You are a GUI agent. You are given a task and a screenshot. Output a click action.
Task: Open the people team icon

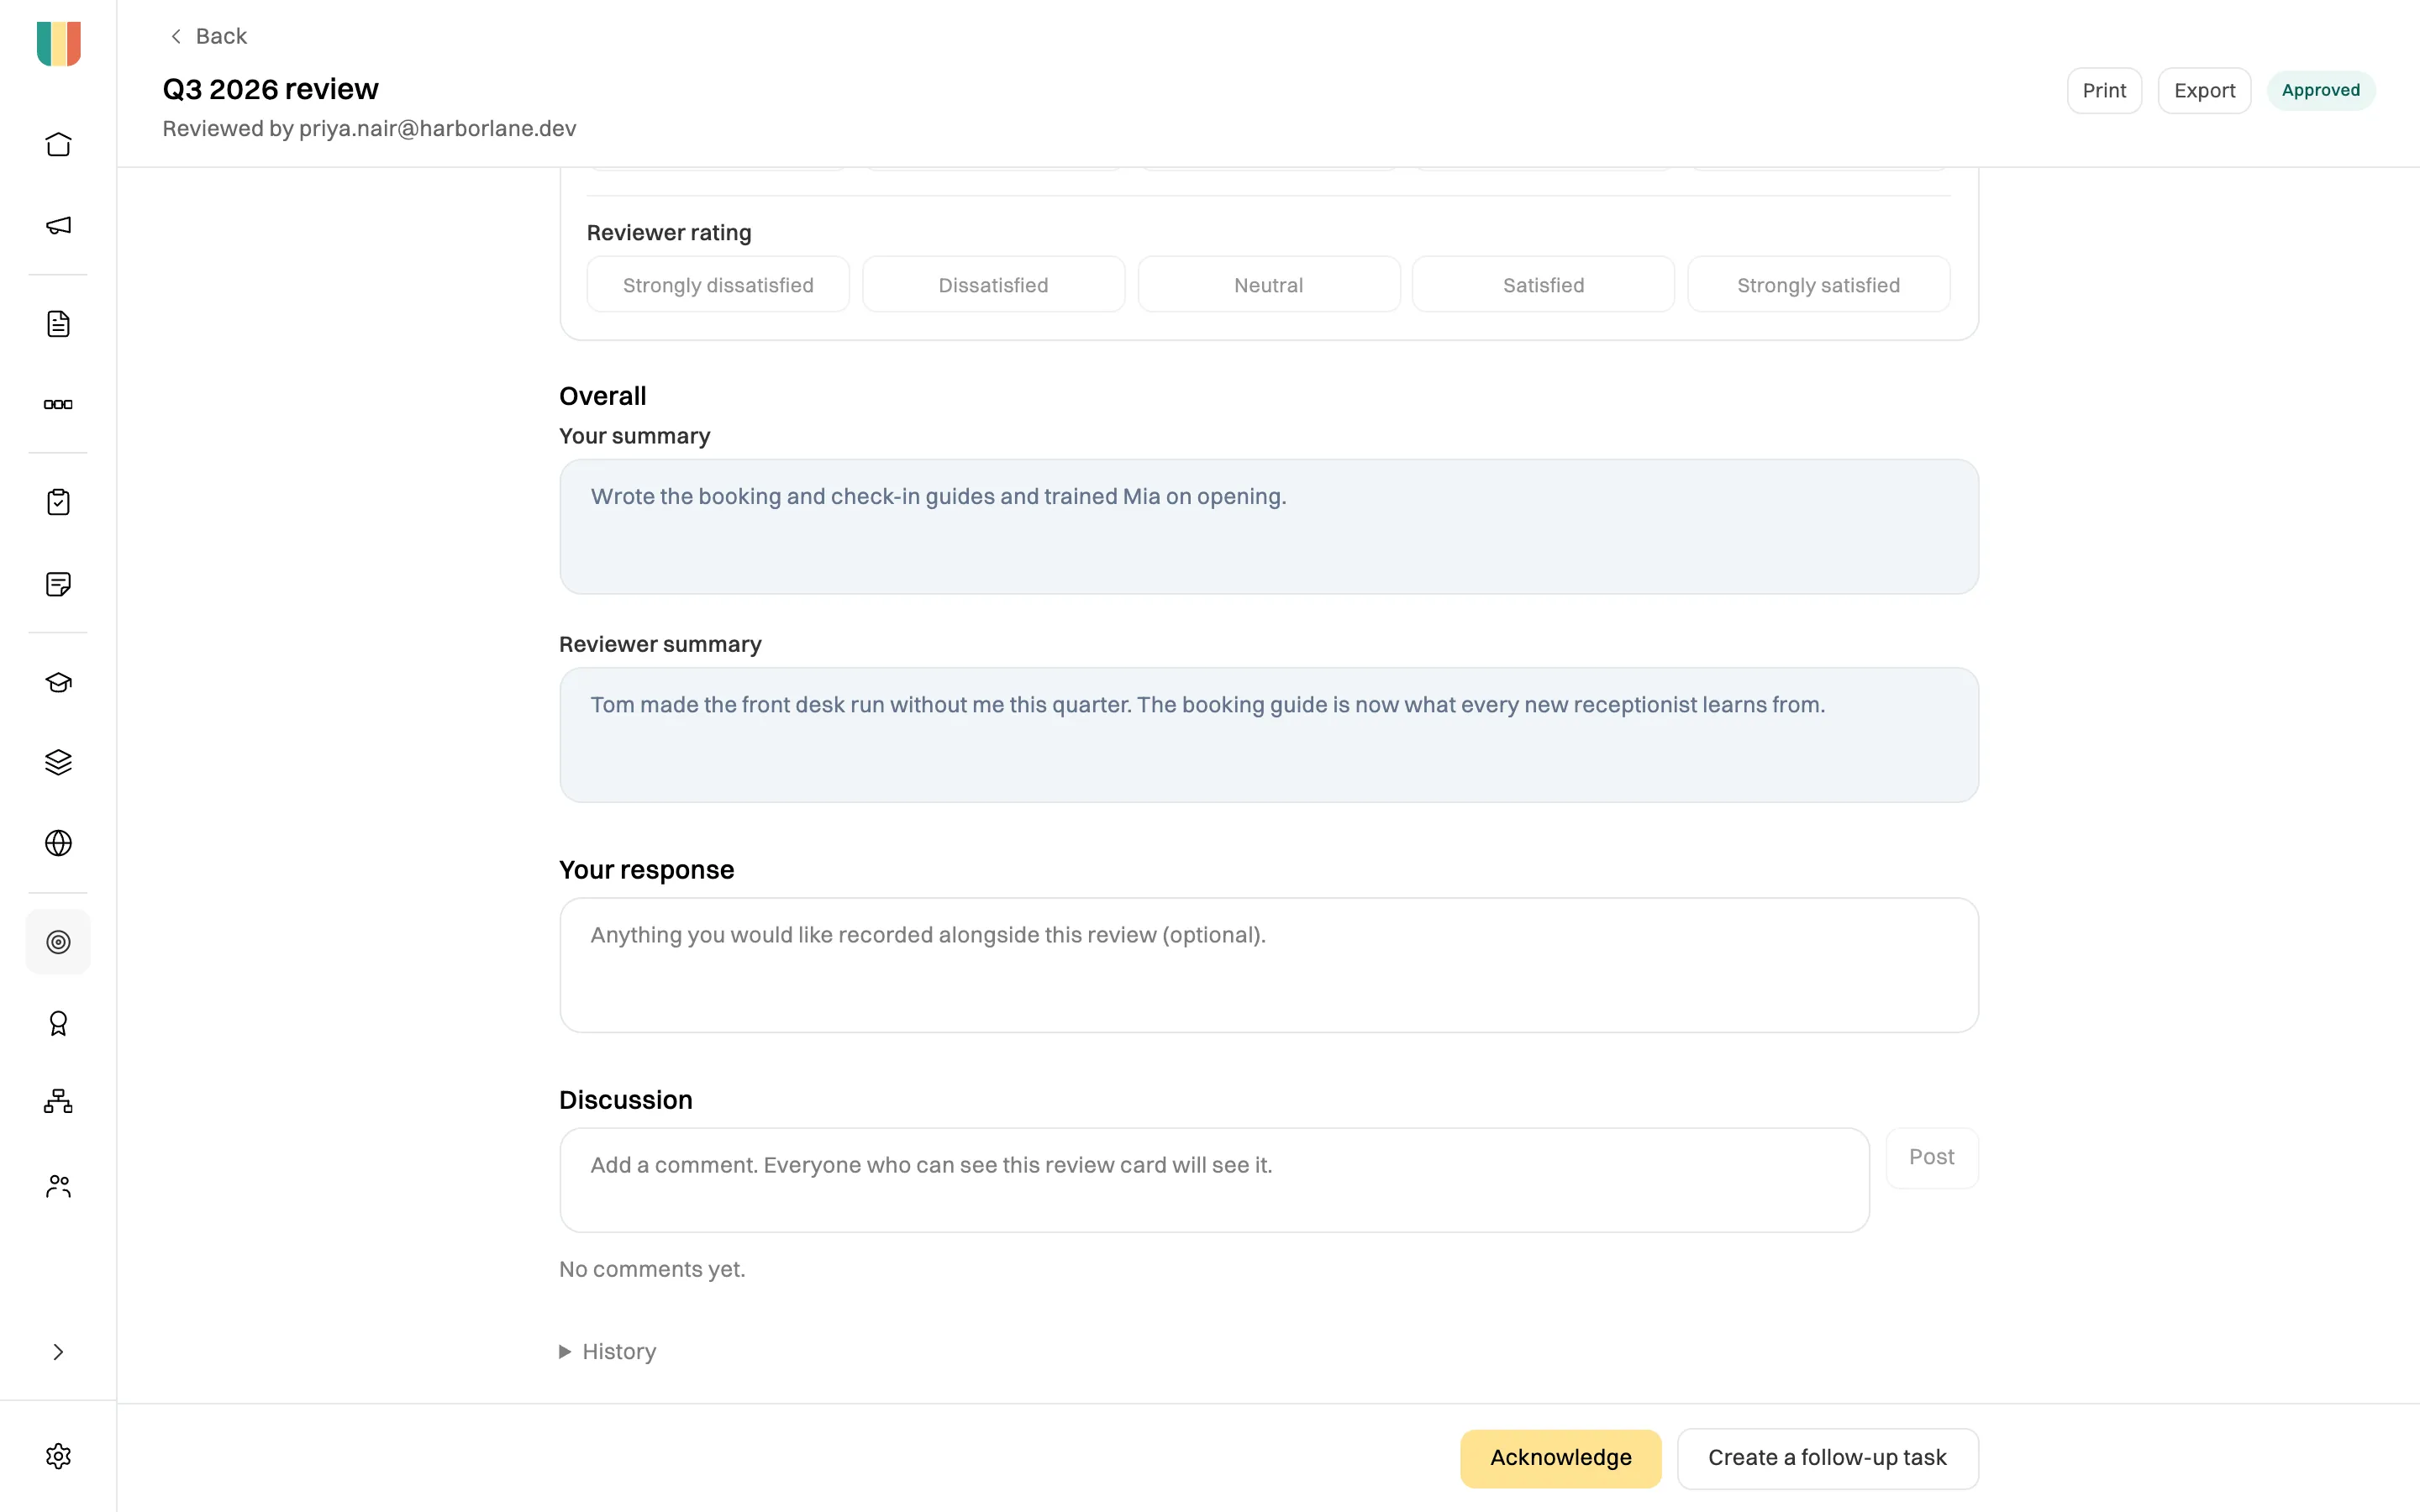(58, 1186)
